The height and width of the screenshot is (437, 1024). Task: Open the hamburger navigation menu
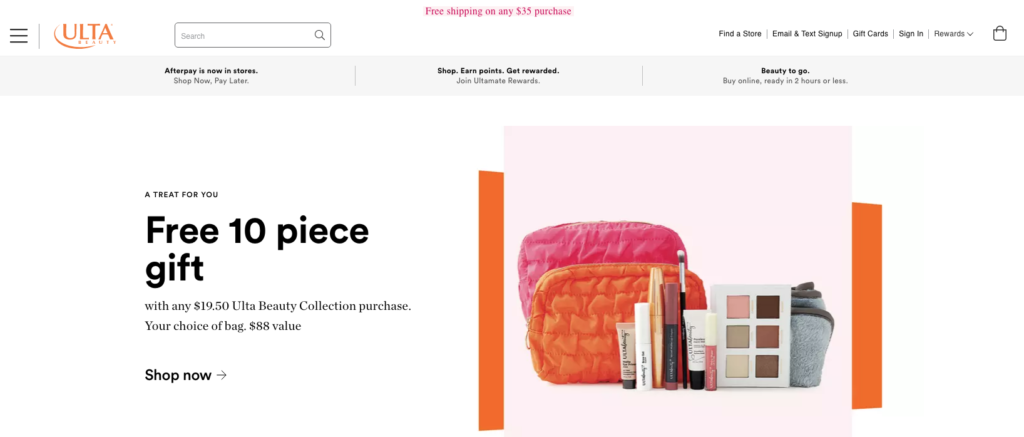pyautogui.click(x=19, y=35)
